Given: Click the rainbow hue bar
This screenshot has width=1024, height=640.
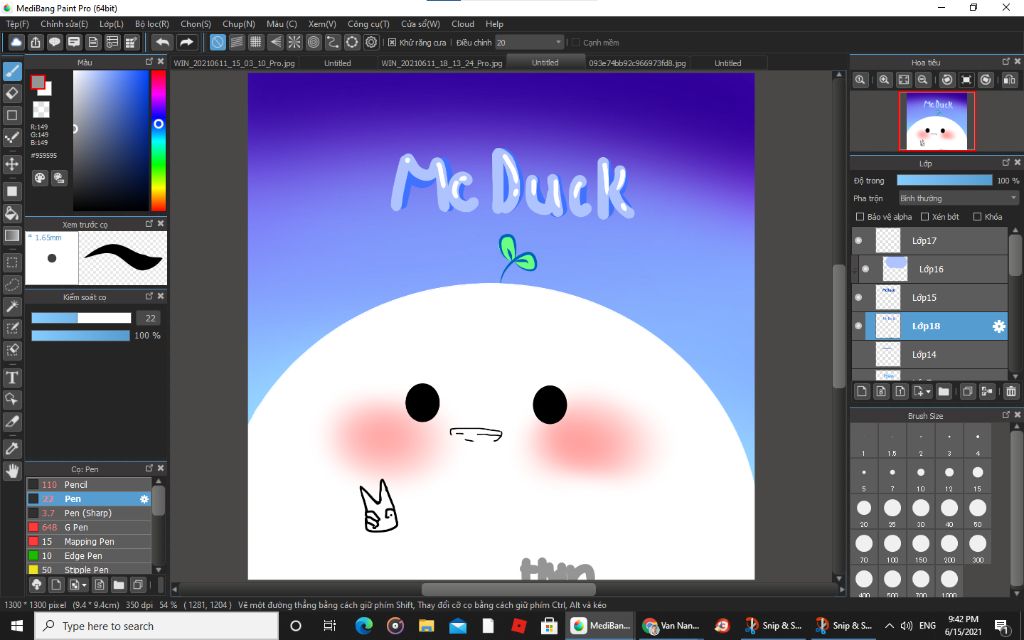Looking at the screenshot, I should [158, 140].
